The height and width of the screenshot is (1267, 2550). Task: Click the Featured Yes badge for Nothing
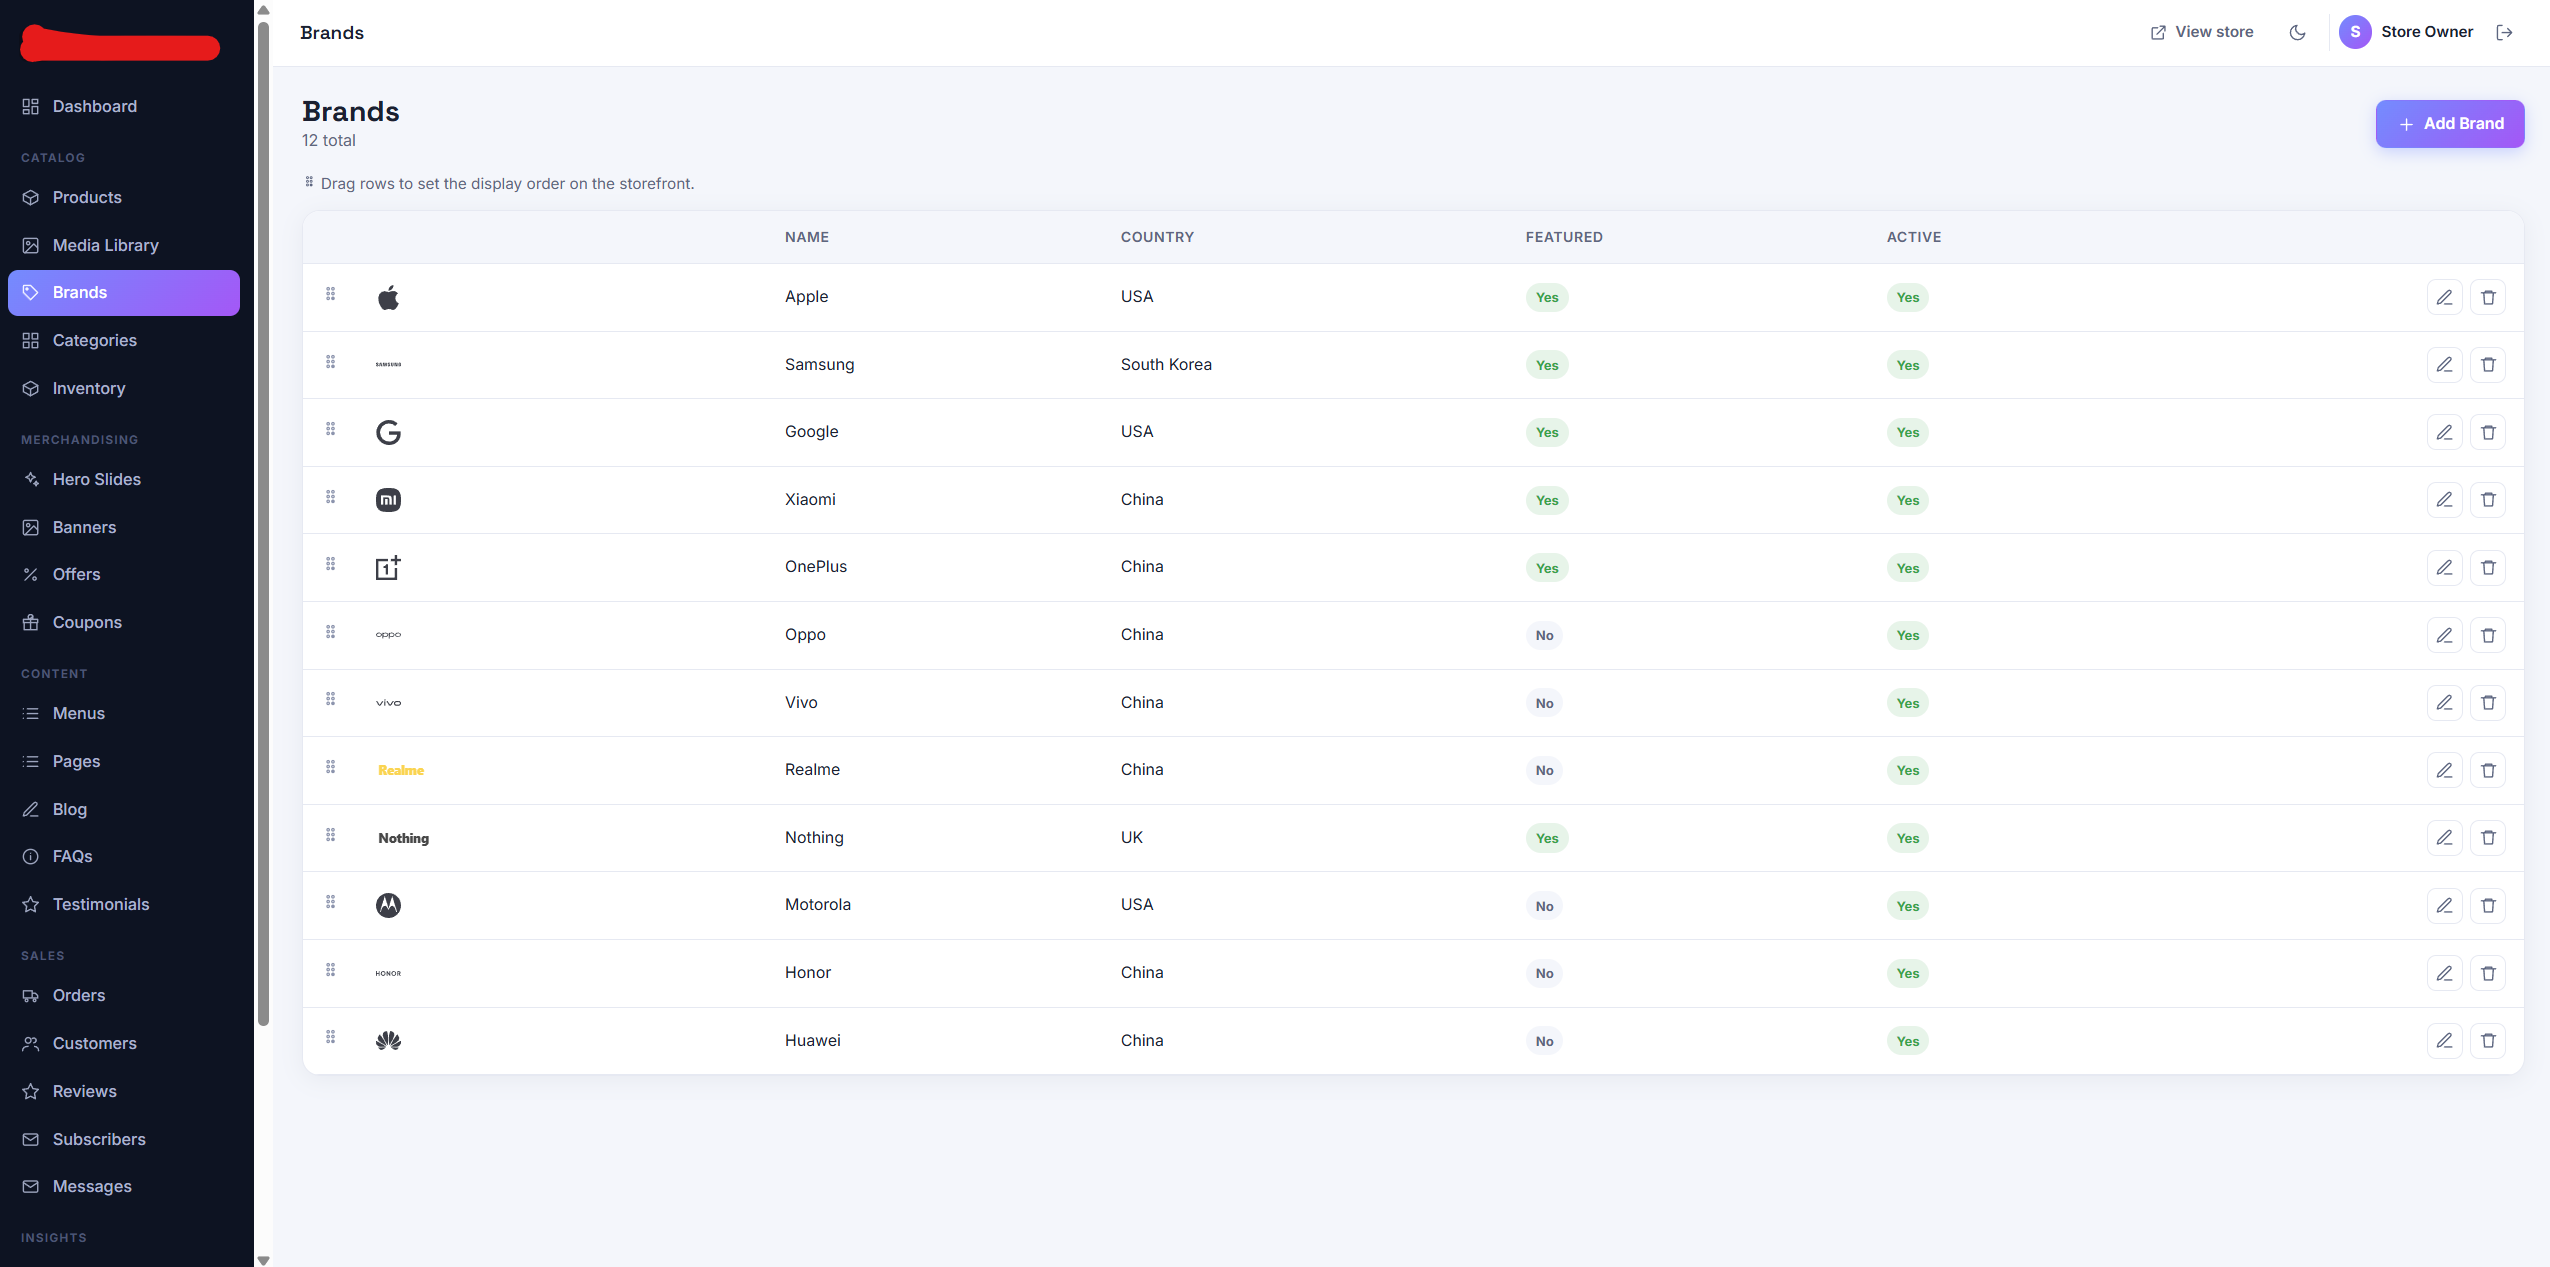pos(1547,839)
